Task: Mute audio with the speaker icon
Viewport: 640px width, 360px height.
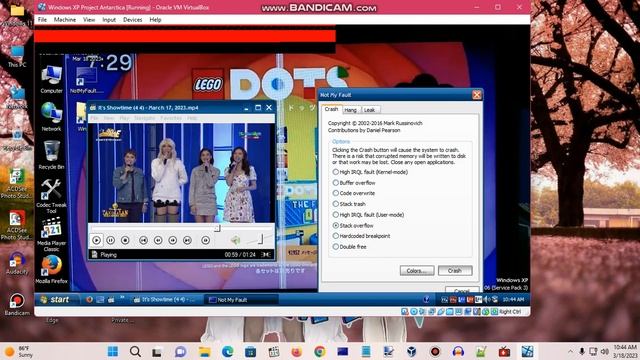Action: point(236,240)
